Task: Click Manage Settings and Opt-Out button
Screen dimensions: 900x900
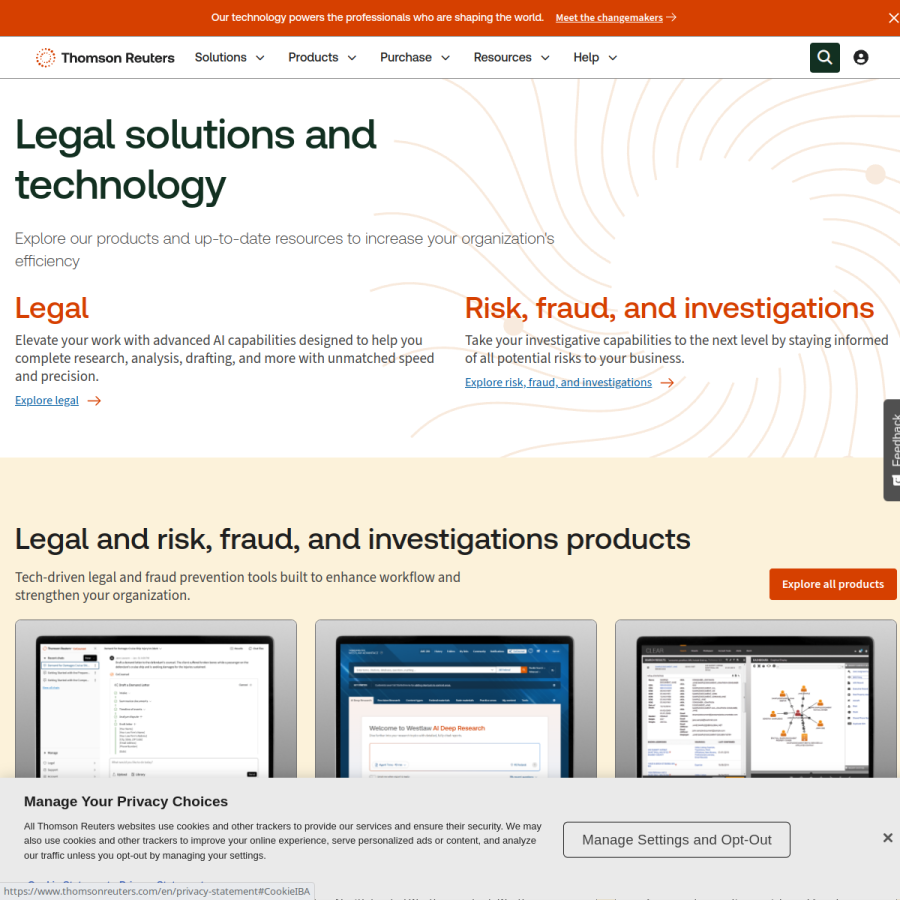Action: coord(676,840)
